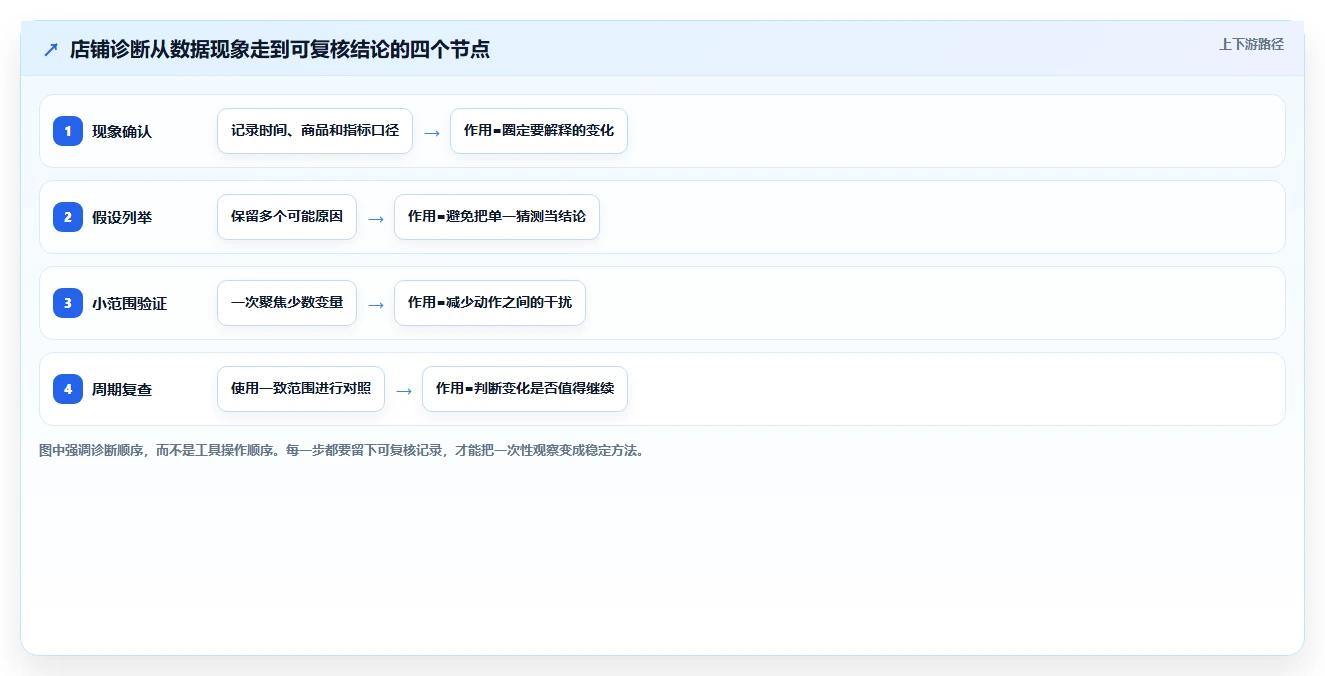Click the 一次聚焦少数变量 box
This screenshot has height=676, width=1325.
pos(287,303)
